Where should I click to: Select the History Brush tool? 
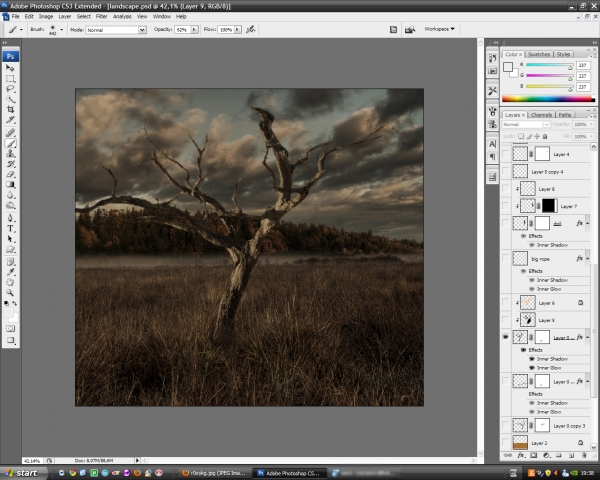10,164
